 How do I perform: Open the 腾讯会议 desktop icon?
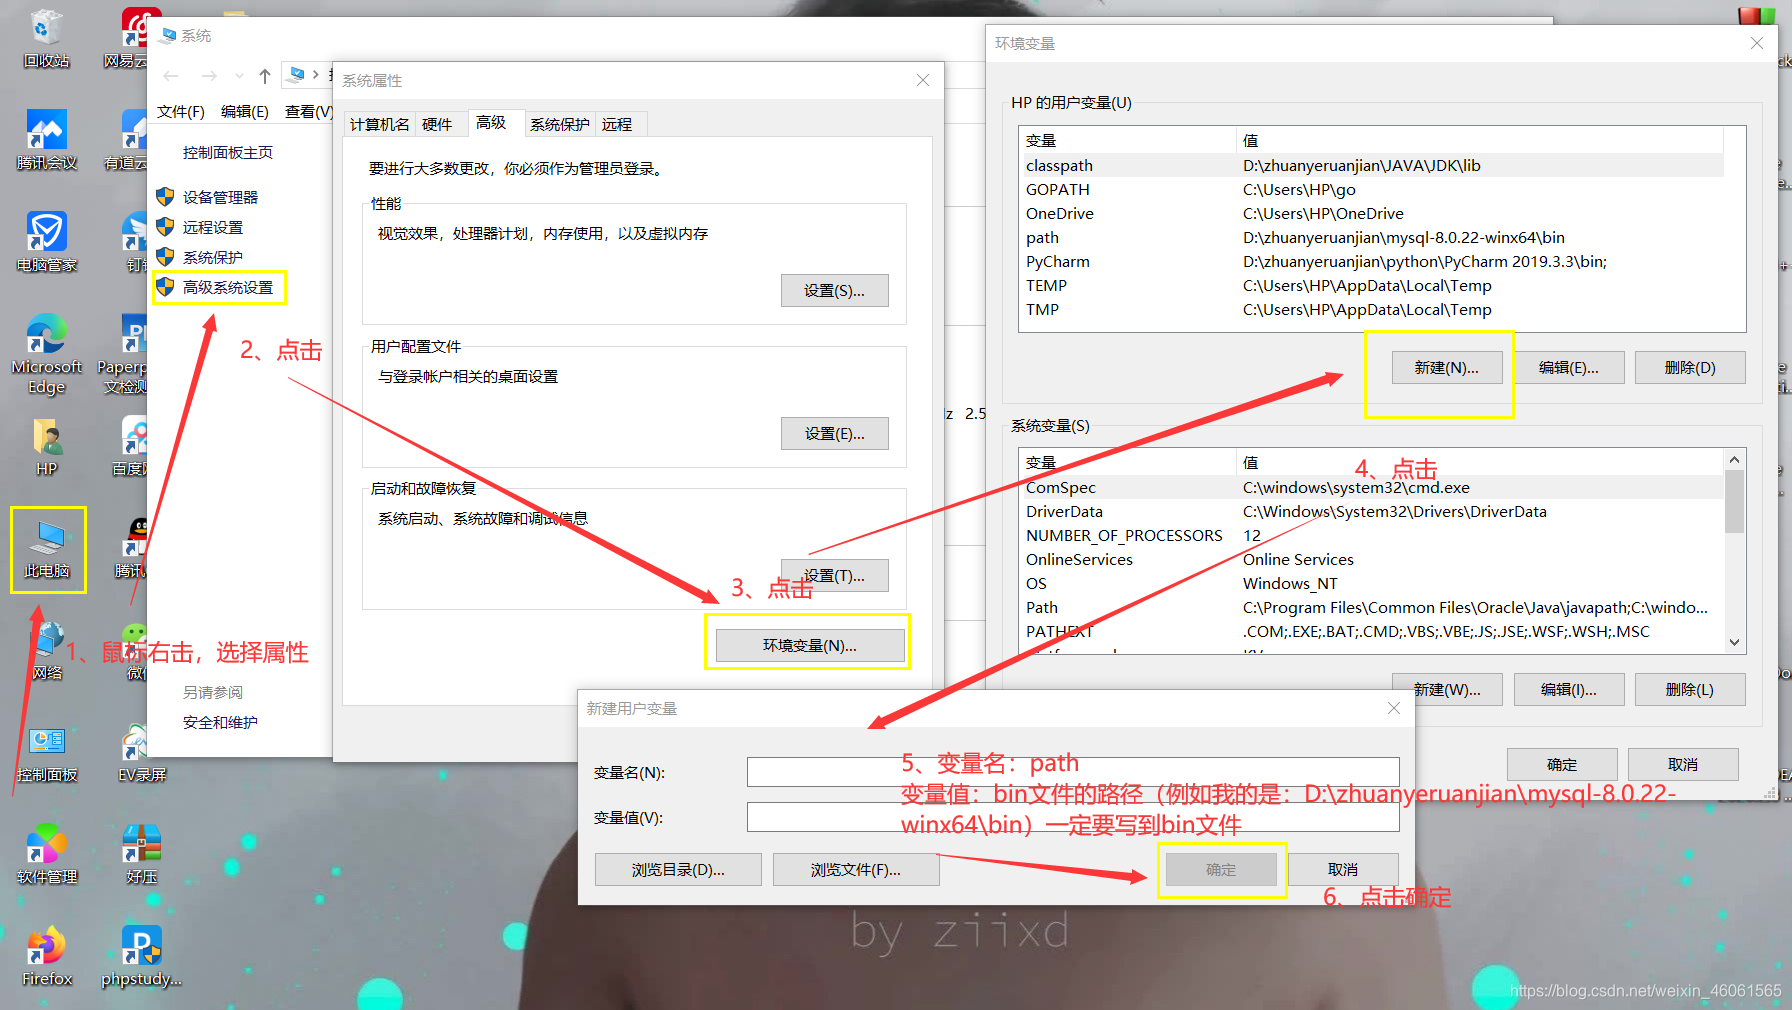[x=46, y=141]
